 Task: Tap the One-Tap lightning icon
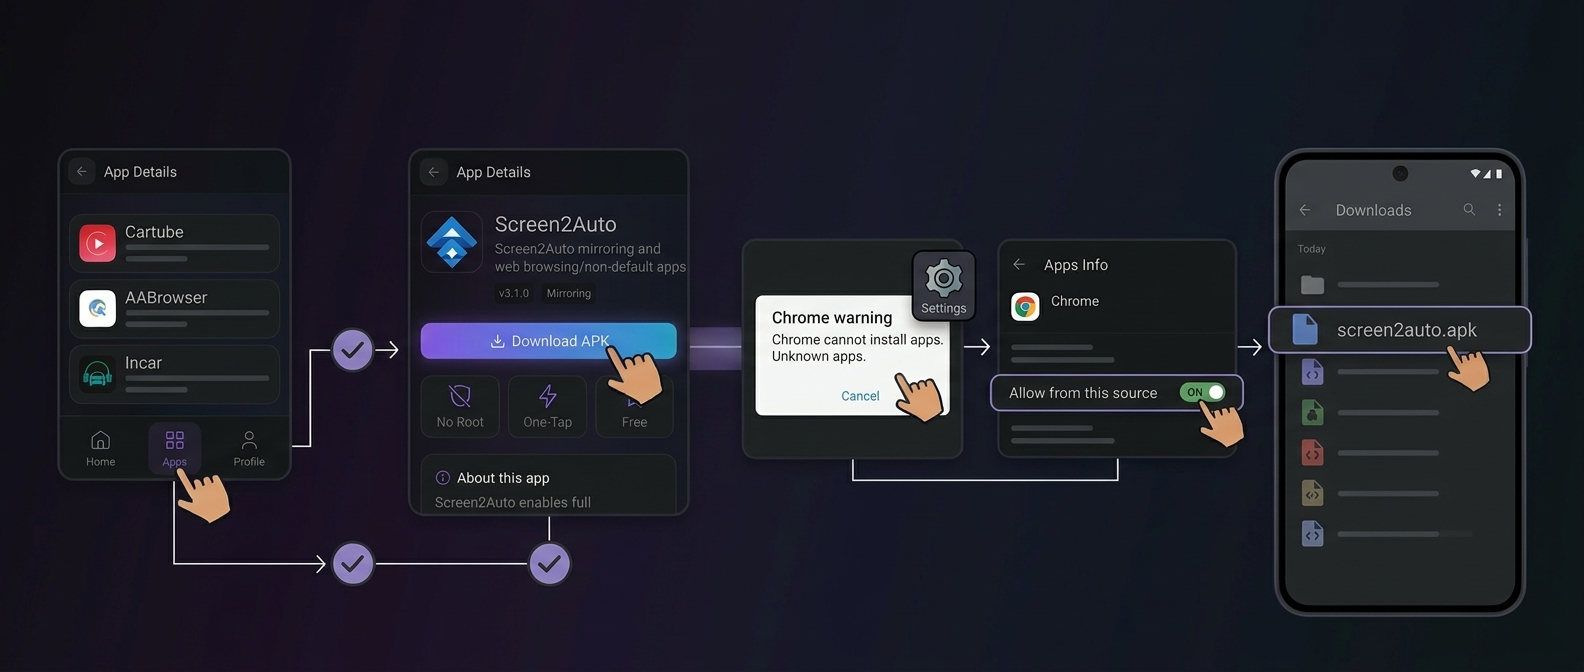coord(548,396)
